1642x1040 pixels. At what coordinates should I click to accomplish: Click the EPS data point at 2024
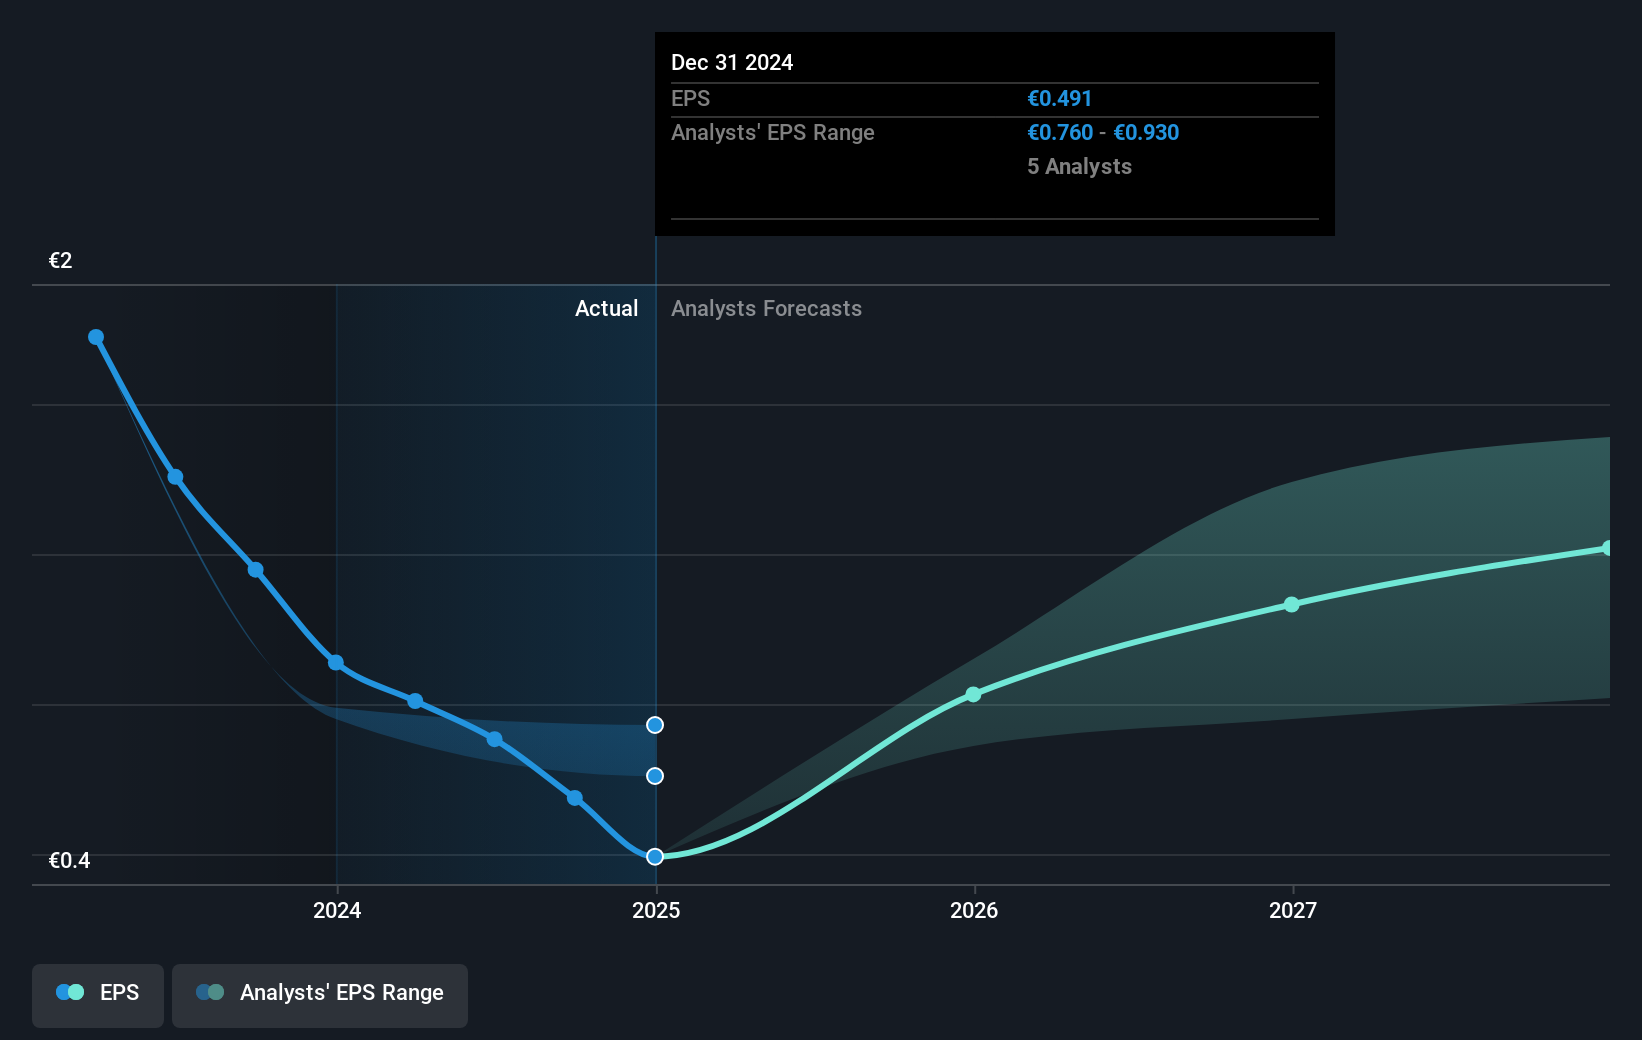tap(336, 663)
